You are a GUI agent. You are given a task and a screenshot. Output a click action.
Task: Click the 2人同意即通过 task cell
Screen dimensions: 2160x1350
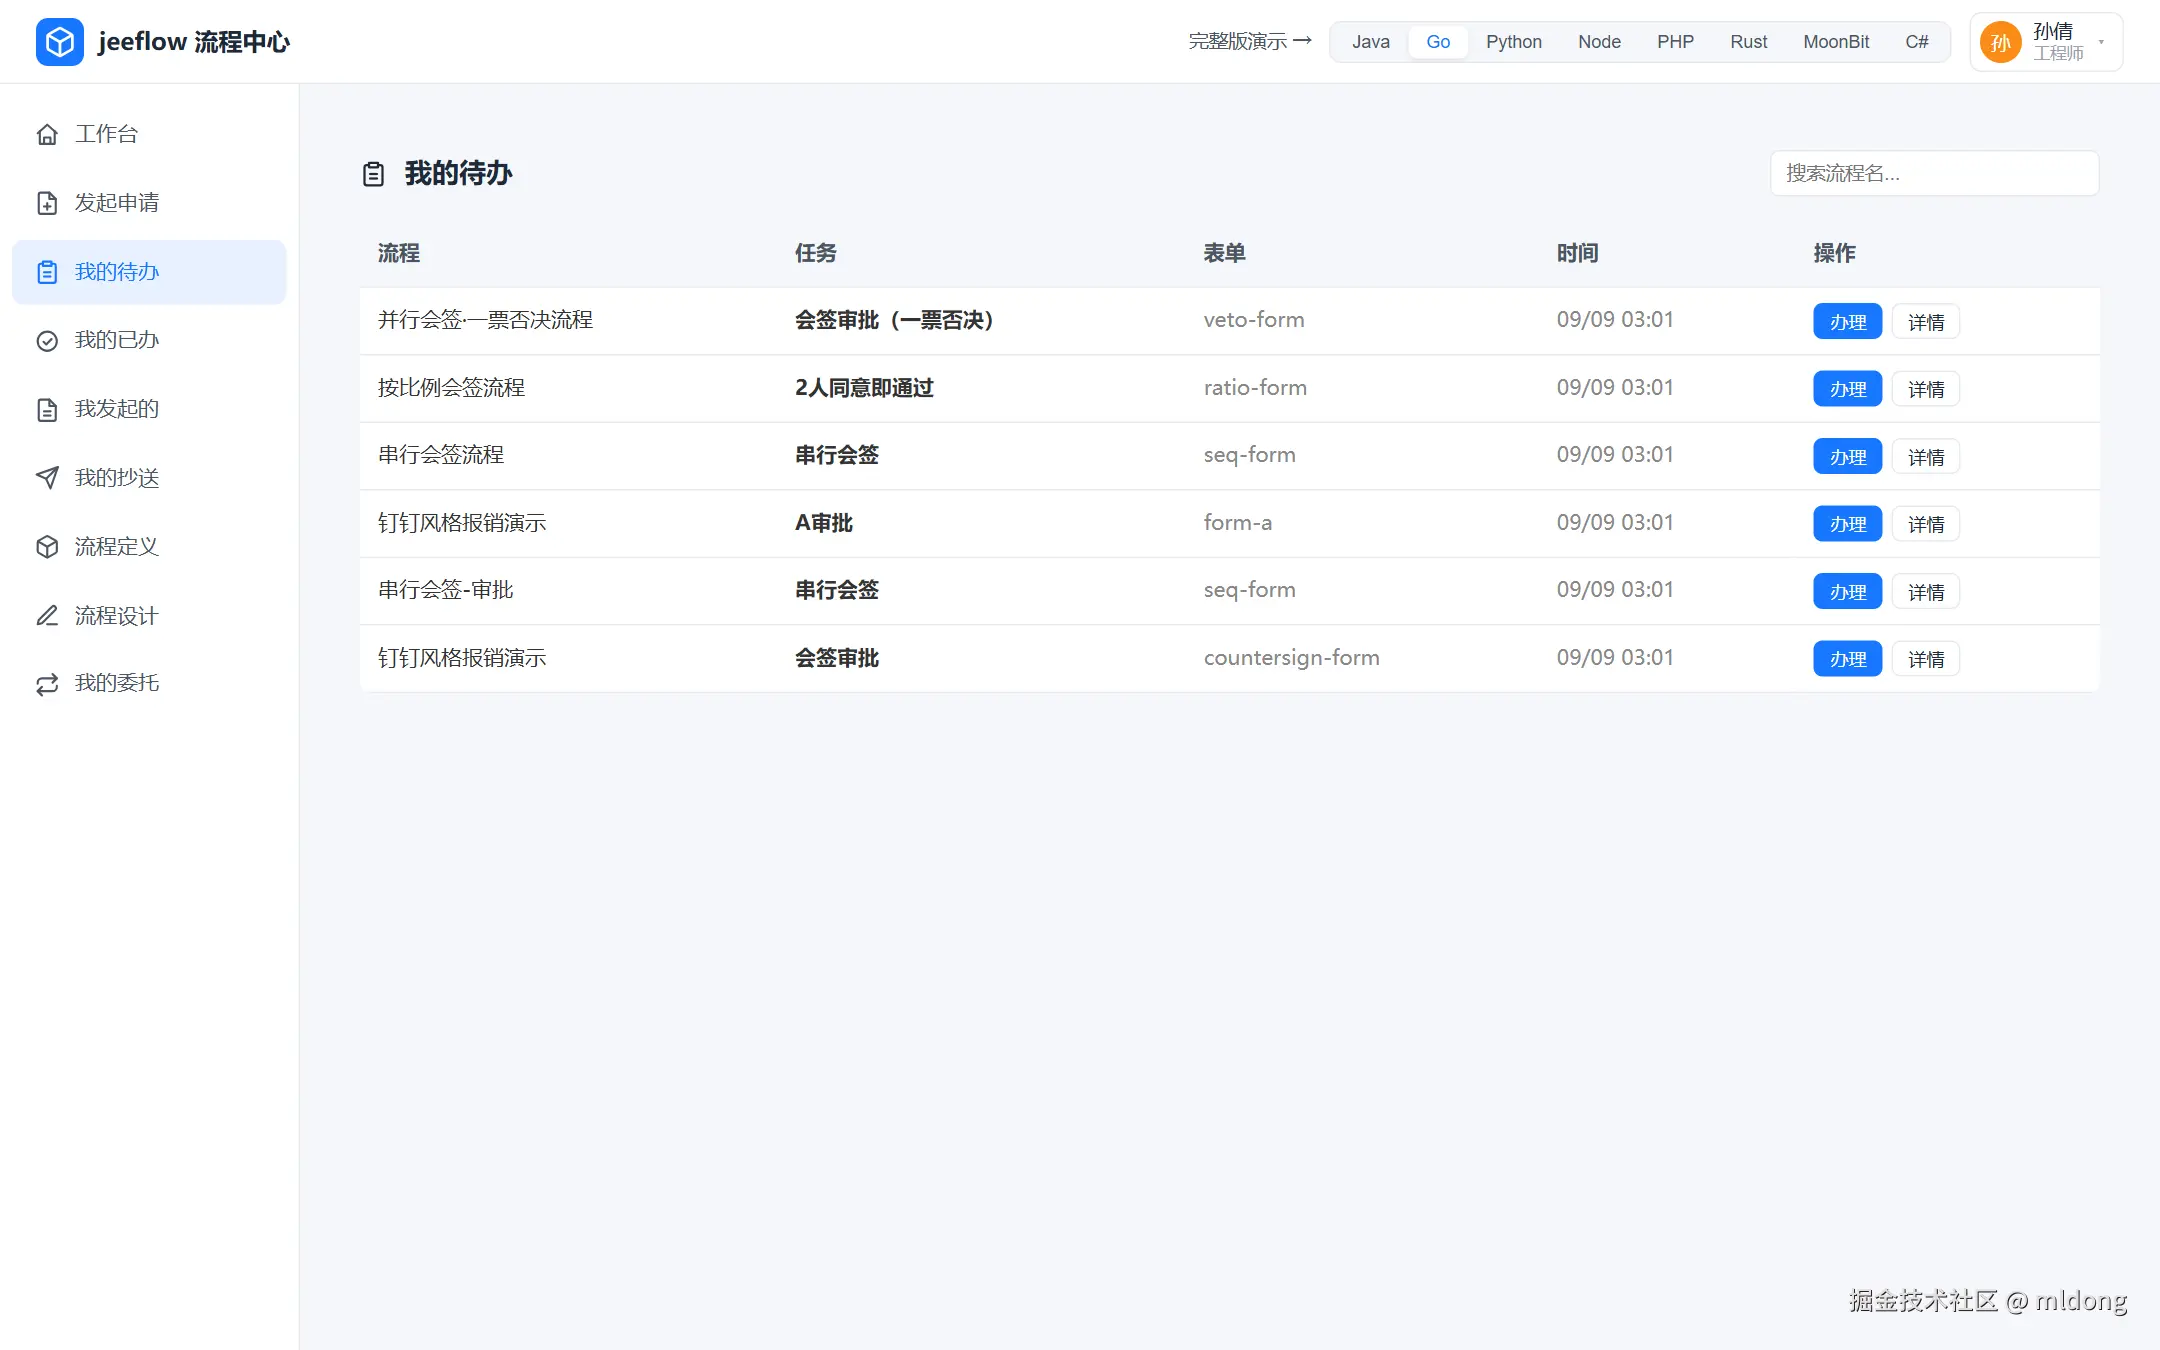coord(864,388)
